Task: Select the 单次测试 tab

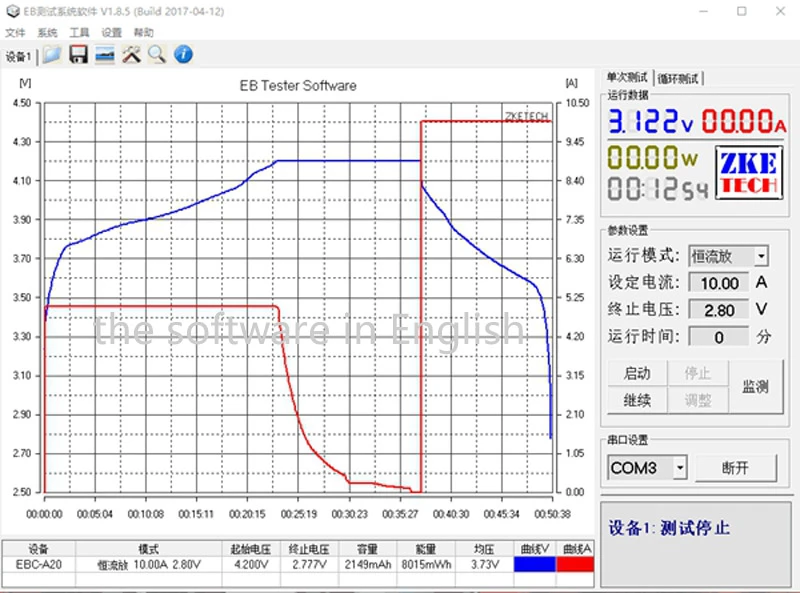Action: tap(627, 77)
